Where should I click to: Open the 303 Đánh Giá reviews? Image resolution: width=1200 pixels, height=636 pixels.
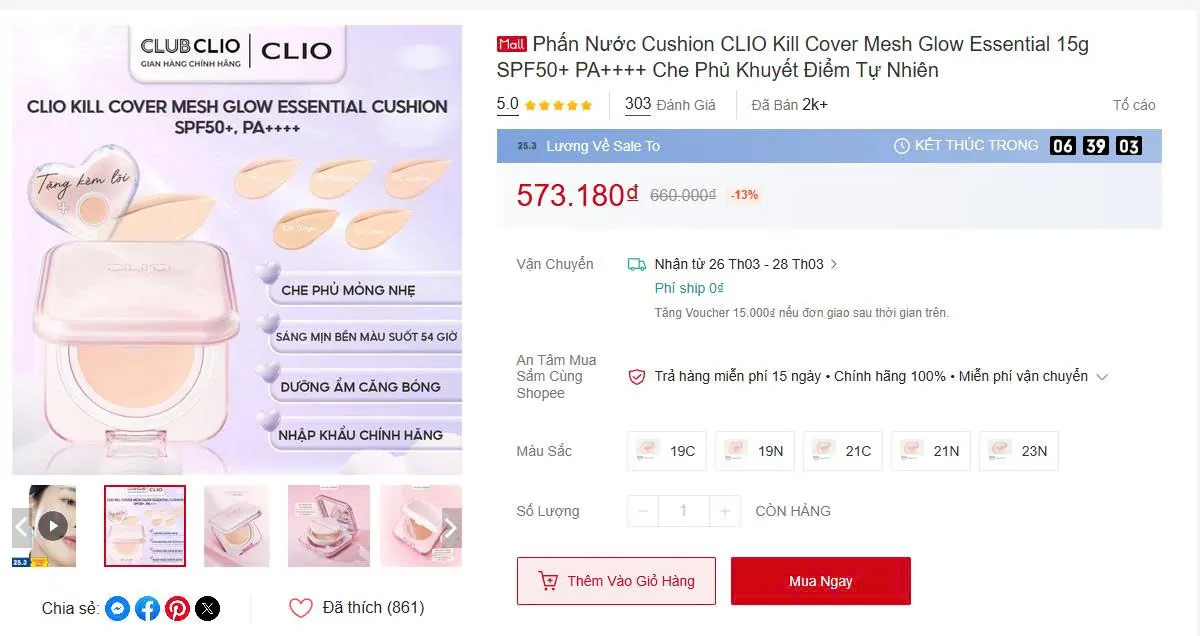click(670, 104)
